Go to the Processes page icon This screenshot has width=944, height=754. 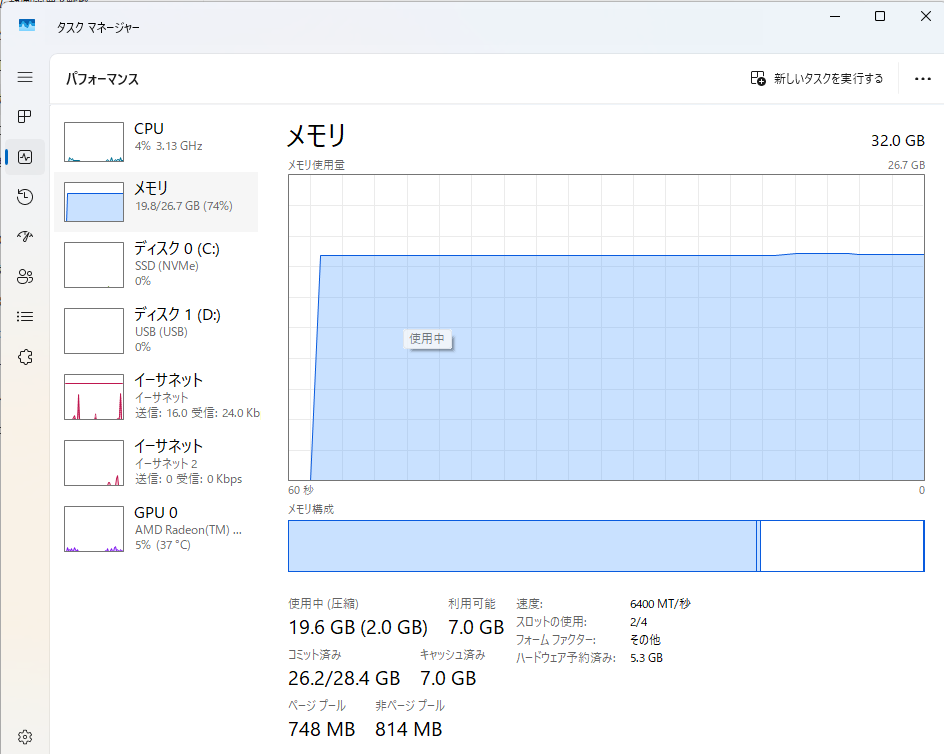tap(25, 117)
